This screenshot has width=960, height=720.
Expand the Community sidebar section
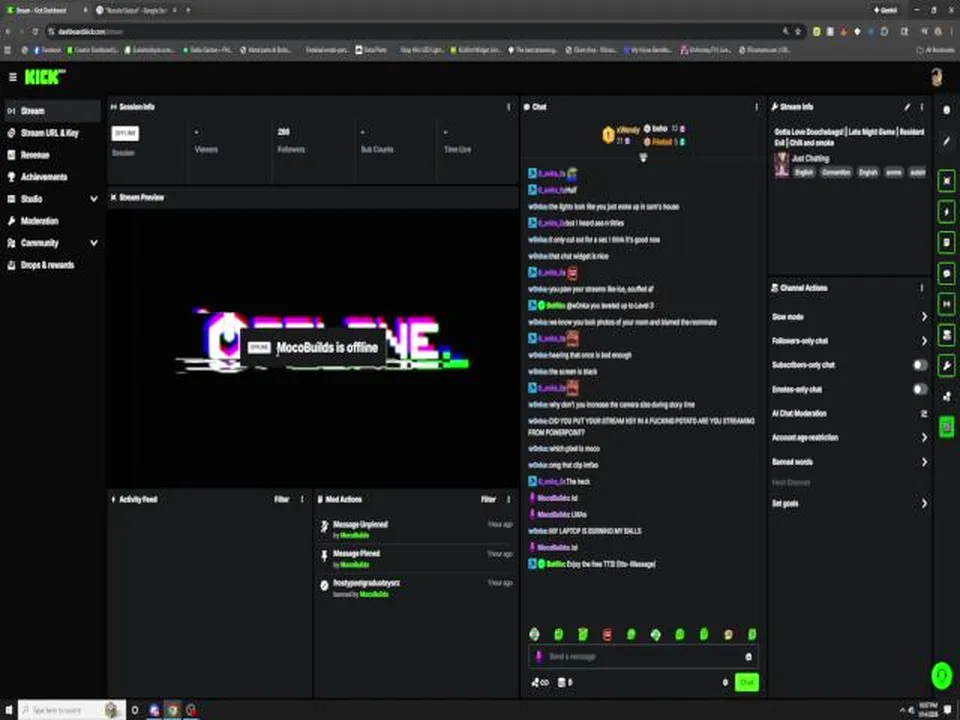click(x=94, y=243)
